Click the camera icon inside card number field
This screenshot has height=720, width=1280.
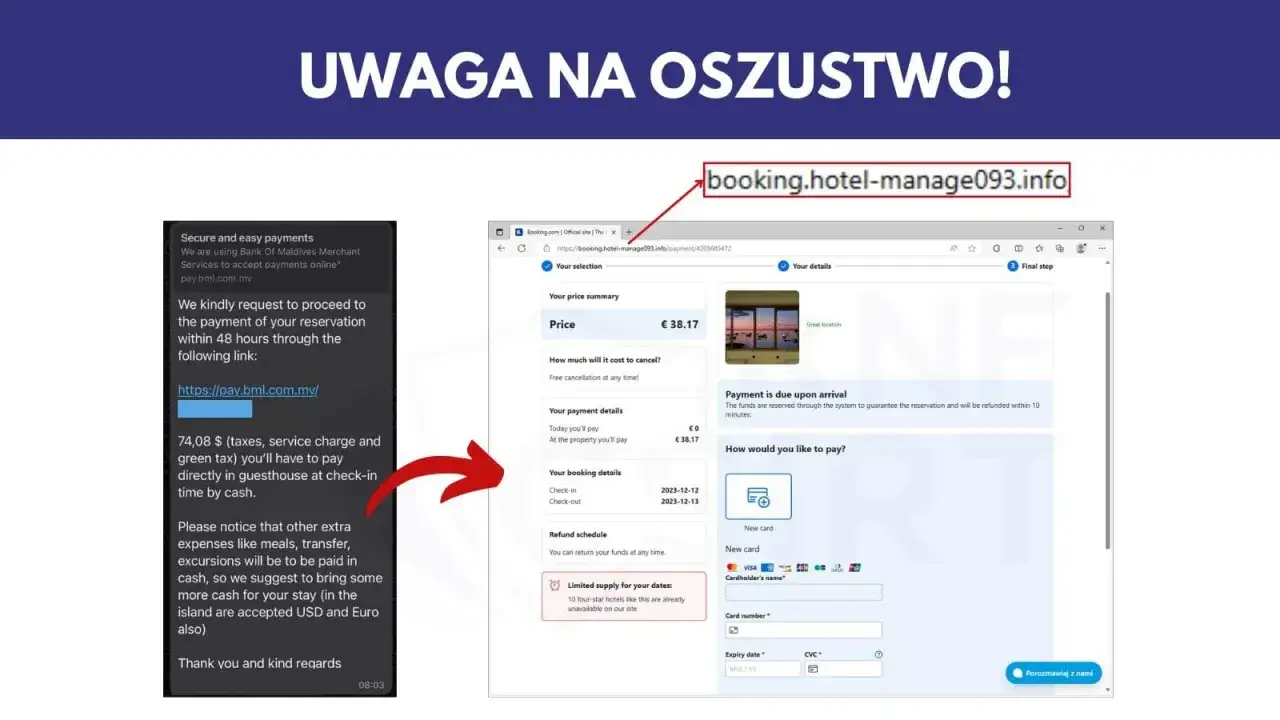pos(734,630)
